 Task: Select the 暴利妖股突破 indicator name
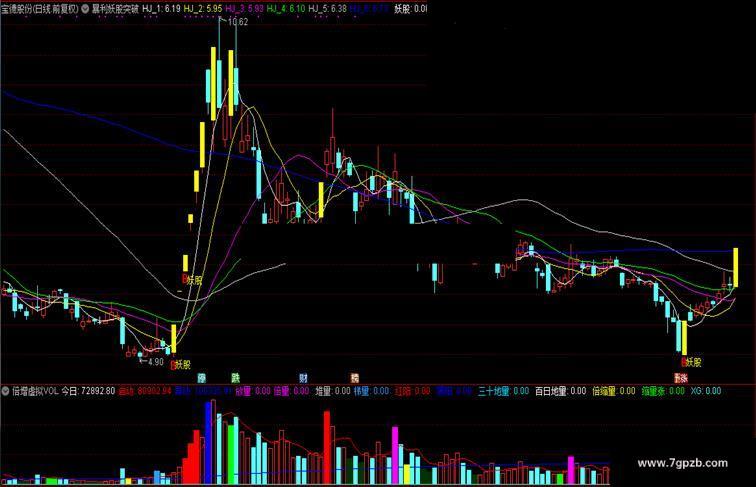[x=115, y=9]
